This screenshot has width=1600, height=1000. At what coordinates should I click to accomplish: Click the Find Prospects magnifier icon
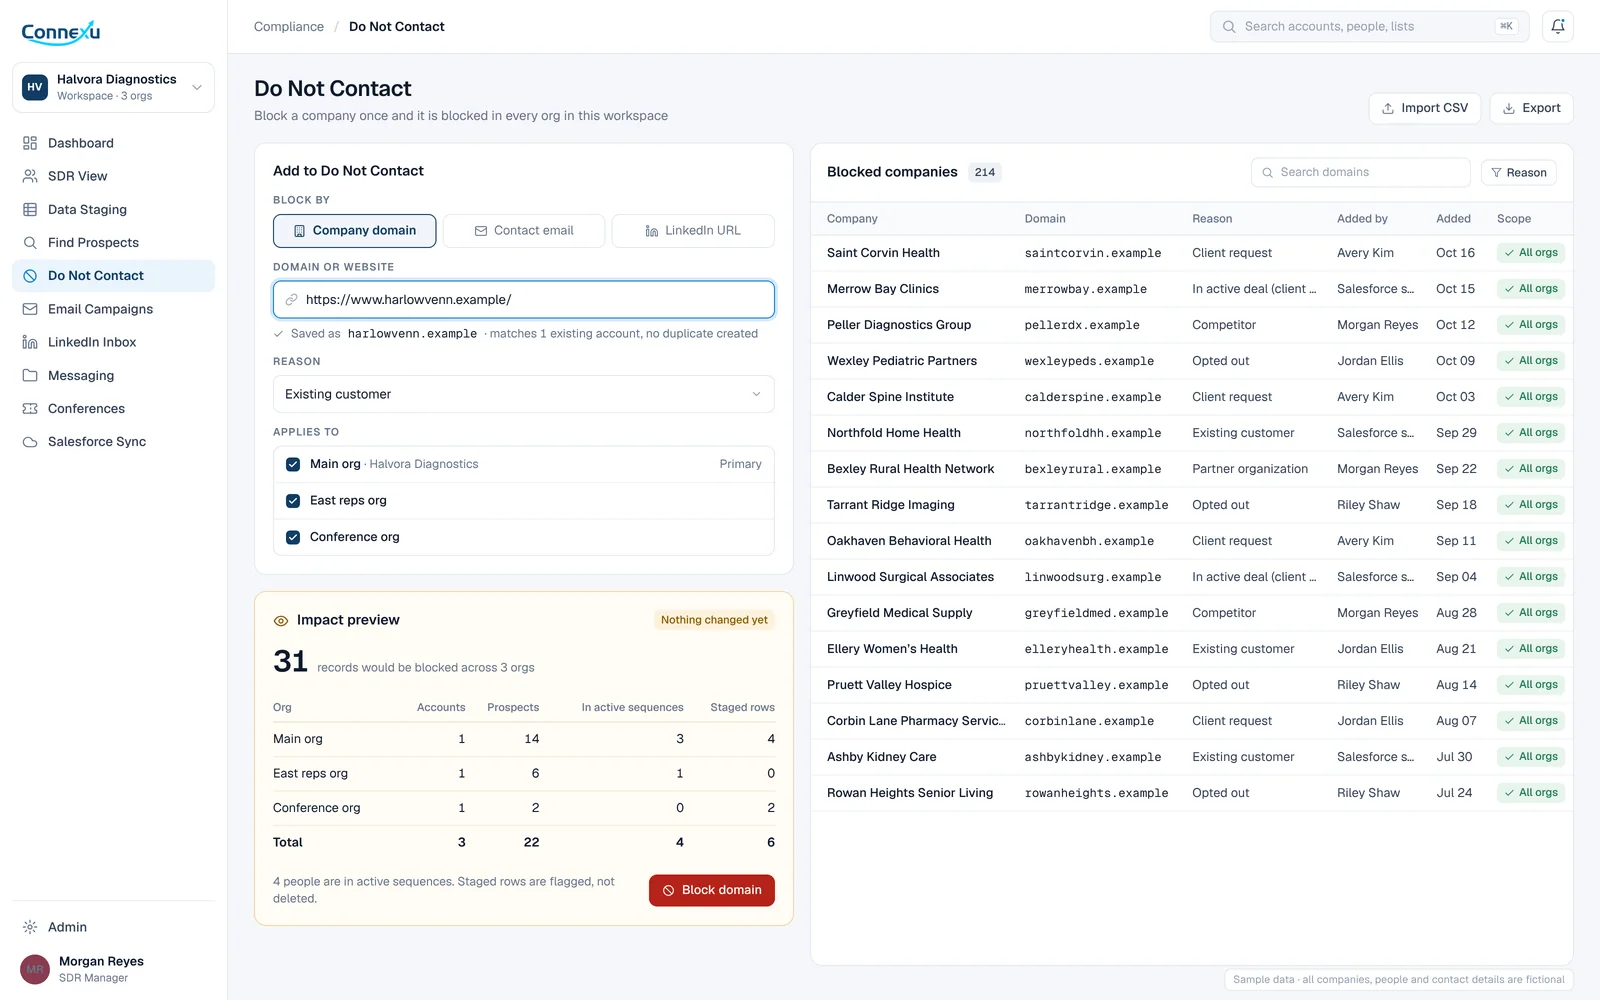point(30,242)
